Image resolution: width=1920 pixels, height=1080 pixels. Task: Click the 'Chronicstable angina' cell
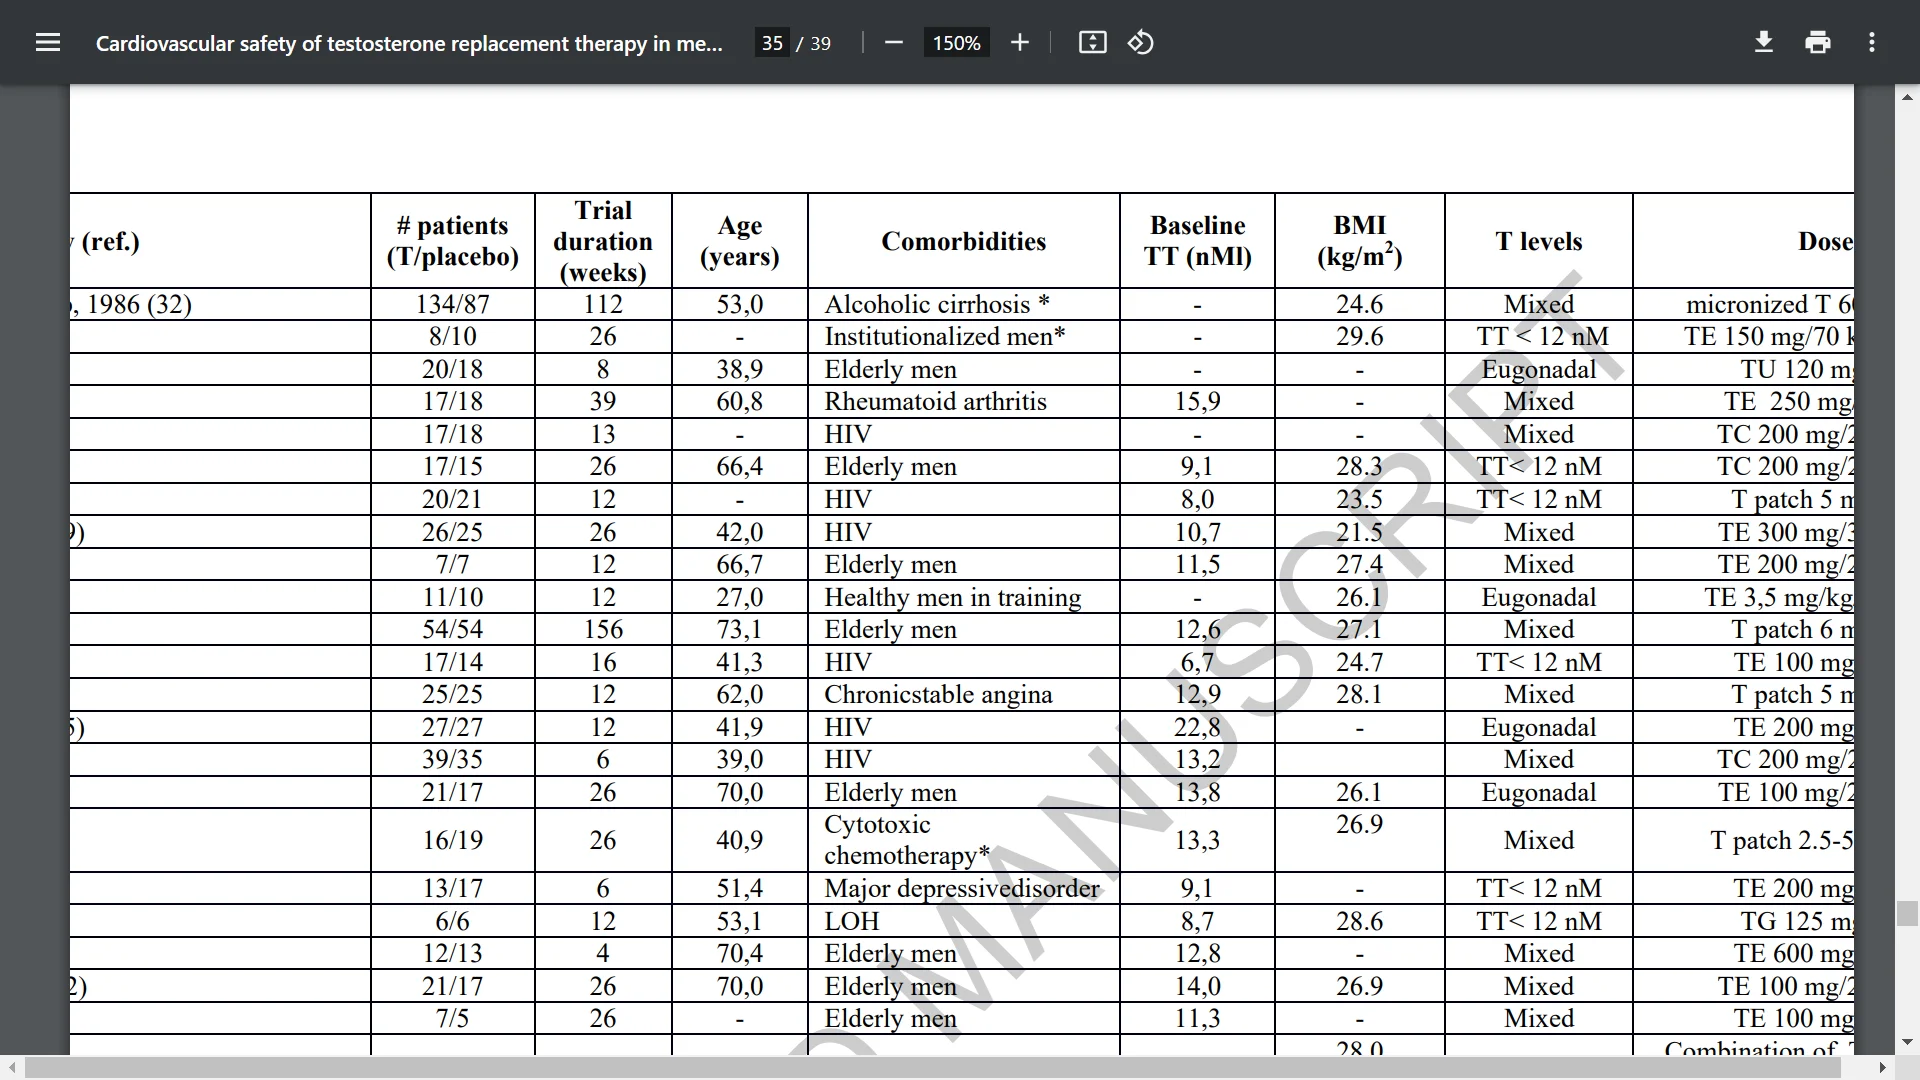964,694
